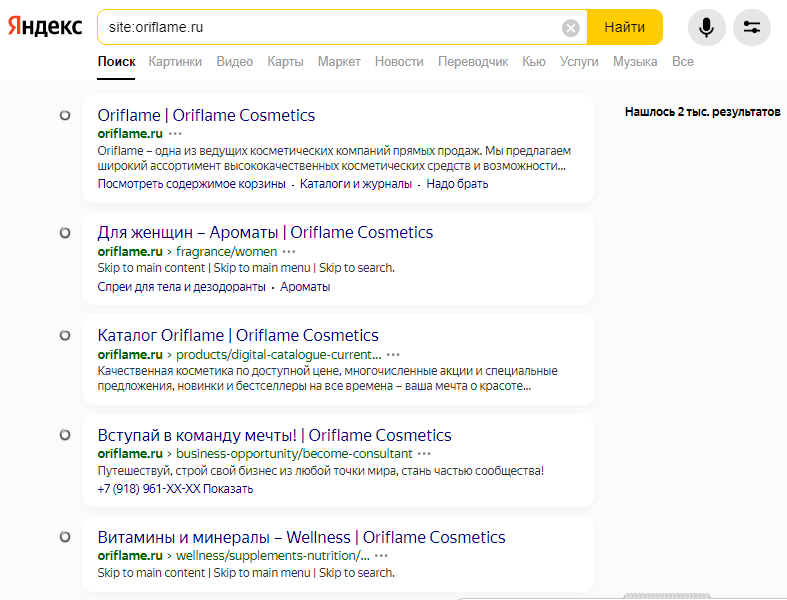Open three-dots menu next to digital-catalogue-current

tap(393, 354)
